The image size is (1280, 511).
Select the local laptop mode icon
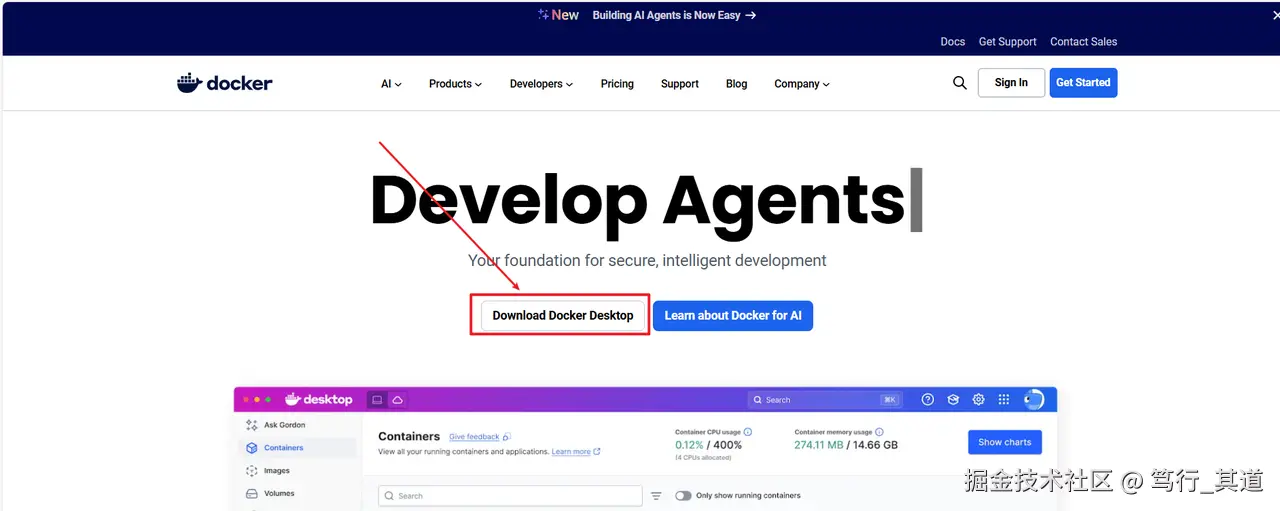[x=377, y=399]
